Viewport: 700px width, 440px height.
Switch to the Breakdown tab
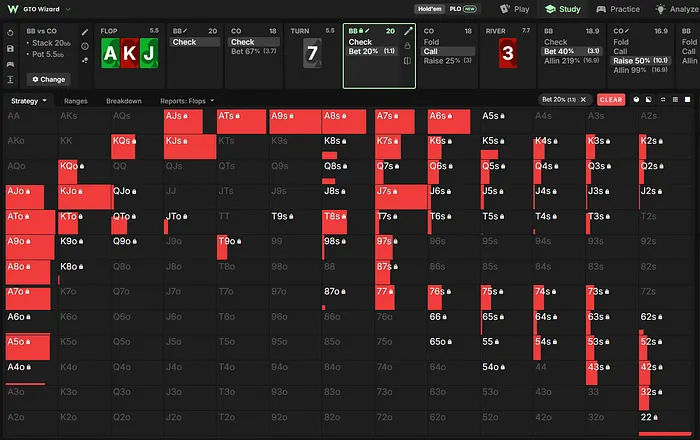tap(124, 101)
